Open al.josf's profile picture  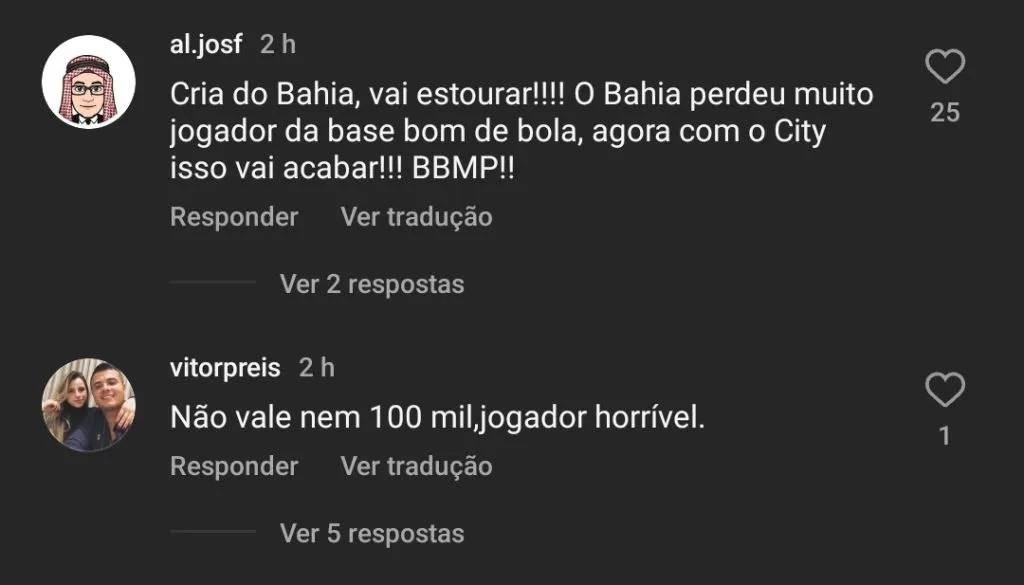(88, 82)
